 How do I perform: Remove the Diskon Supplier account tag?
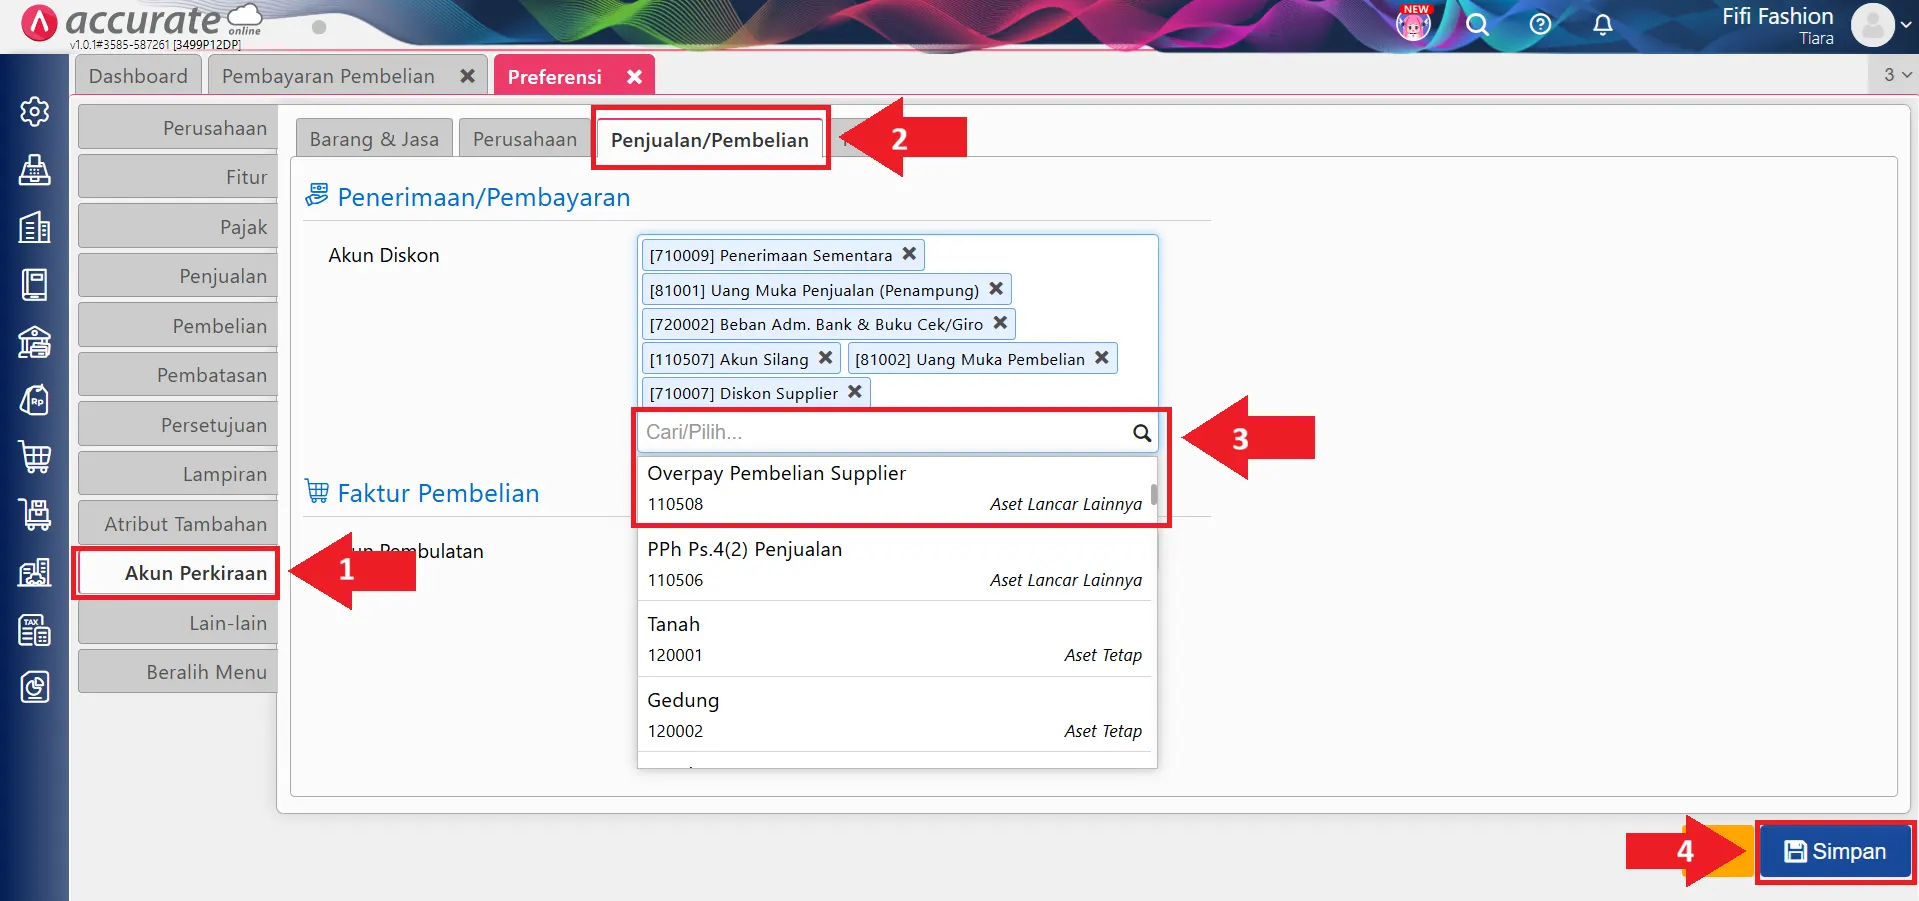click(855, 392)
